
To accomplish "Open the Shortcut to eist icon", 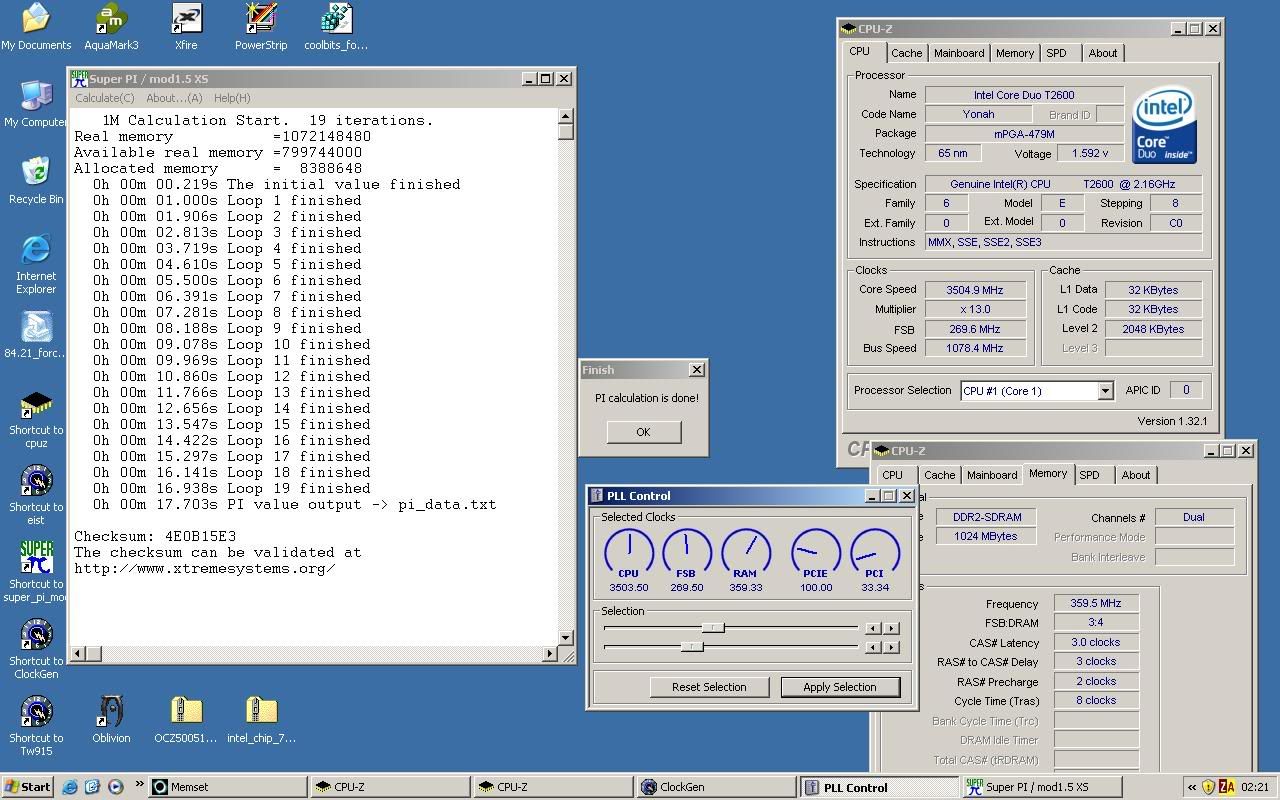I will coord(36,495).
